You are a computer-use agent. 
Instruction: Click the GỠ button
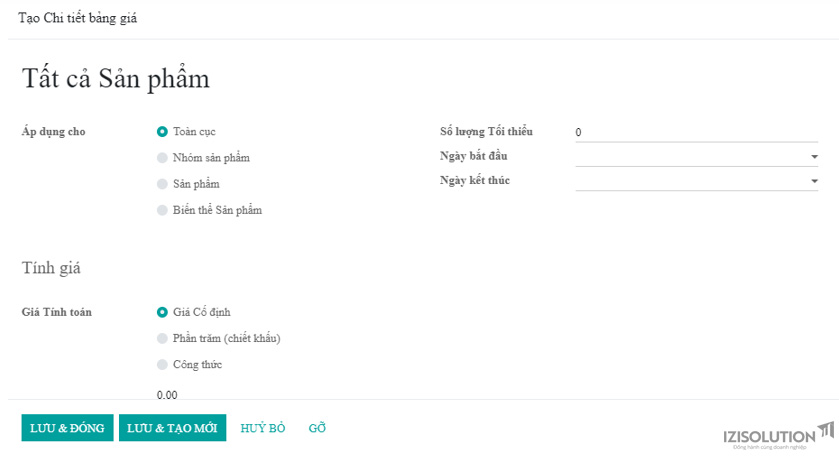click(317, 428)
